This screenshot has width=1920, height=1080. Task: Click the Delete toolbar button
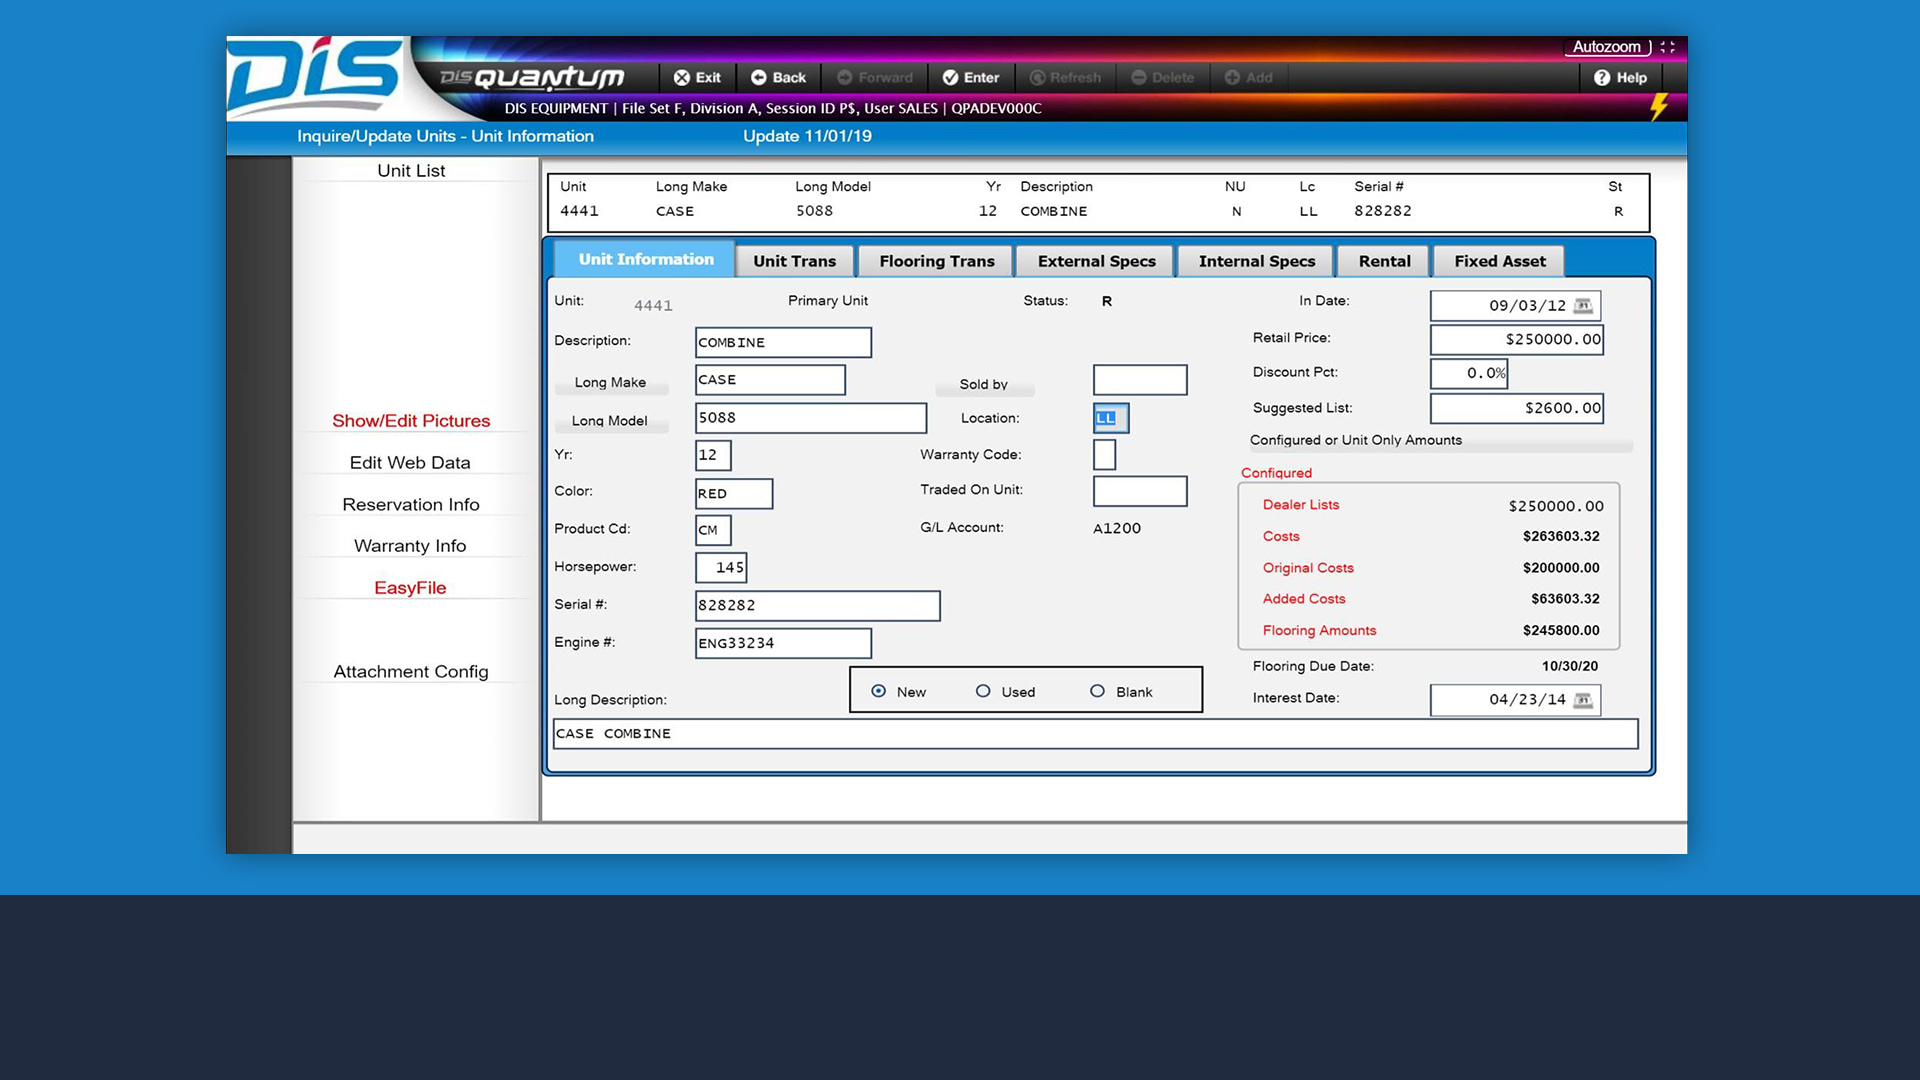(x=1163, y=77)
